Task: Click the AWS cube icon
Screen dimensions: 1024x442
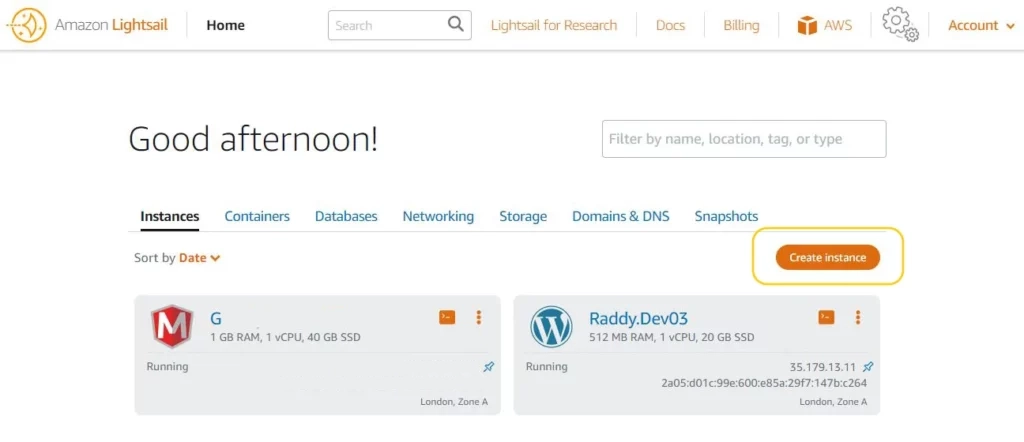Action: 807,25
